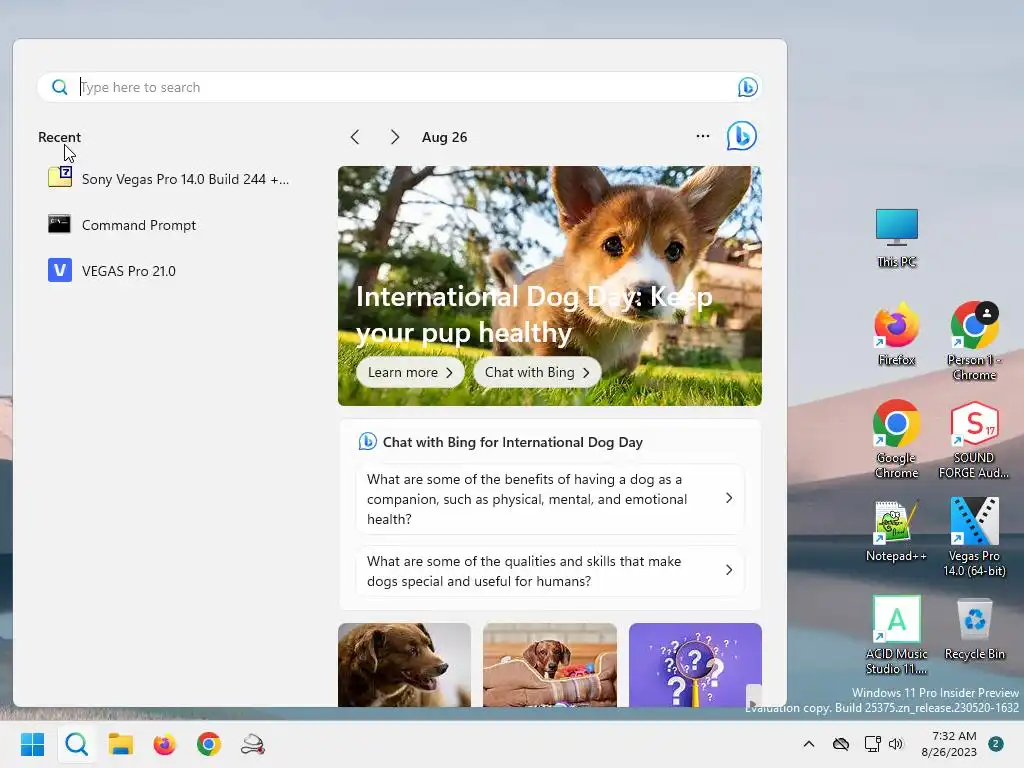Click the Chat with Bing for International Dog Day heading
This screenshot has height=768, width=1024.
[513, 442]
